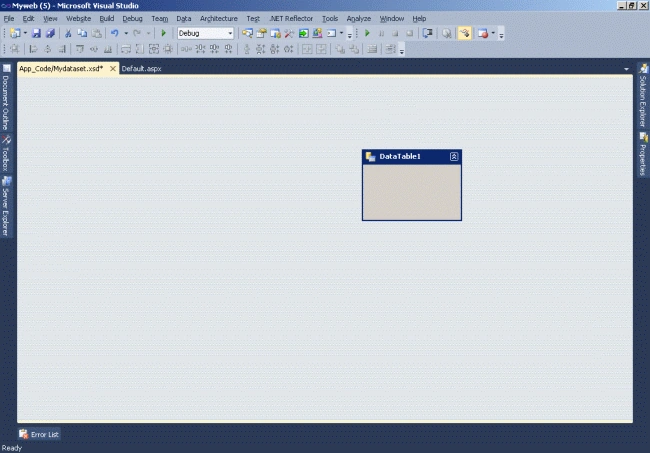This screenshot has height=453, width=650.
Task: Click the Tab Order layout icon
Action: point(390,49)
